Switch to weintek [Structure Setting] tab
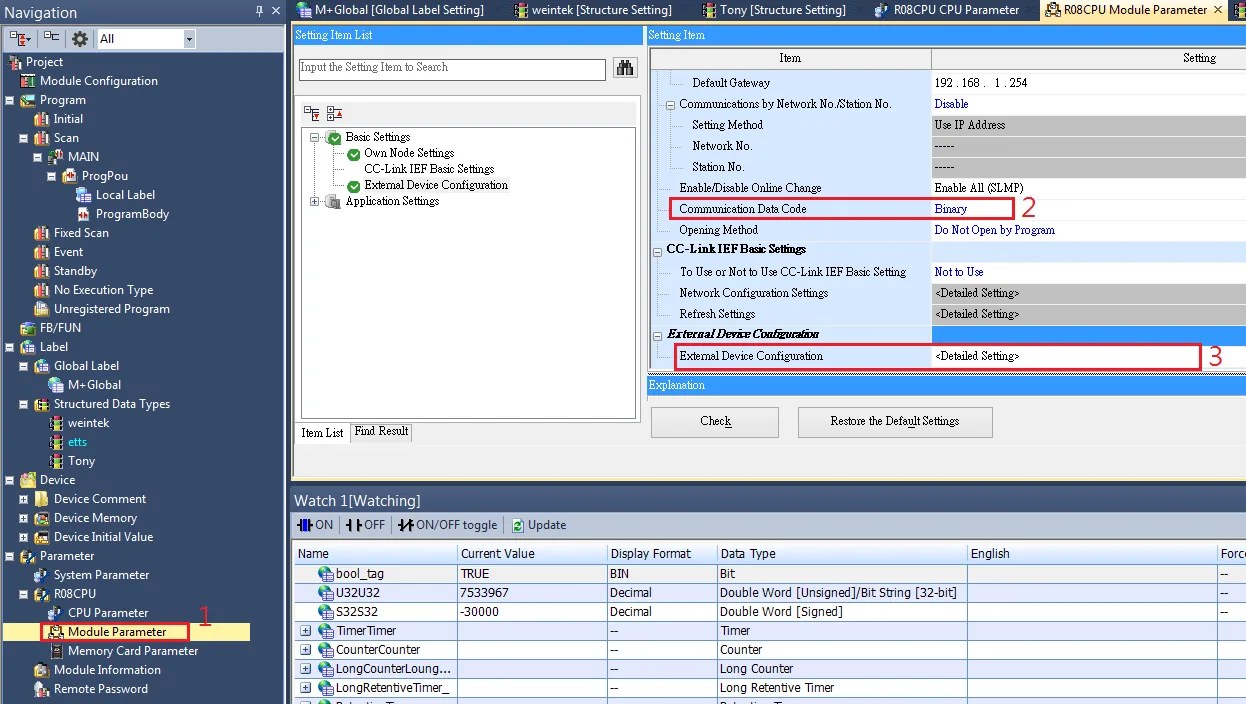Image resolution: width=1246 pixels, height=704 pixels. (x=592, y=10)
